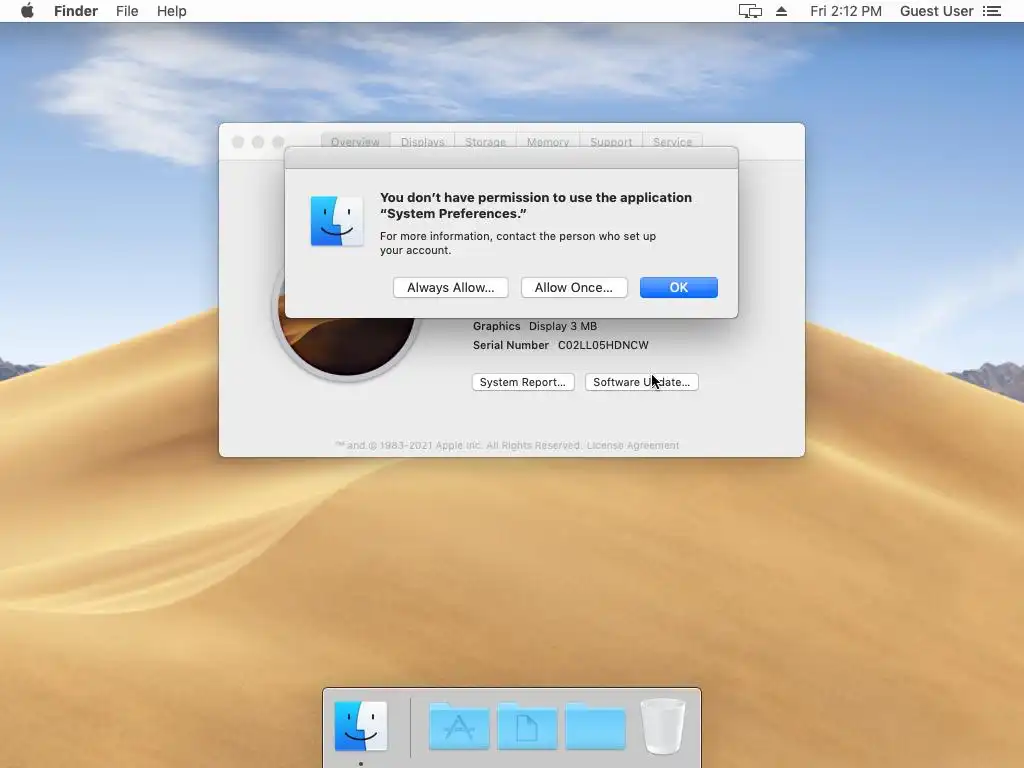Open the Apple menu
This screenshot has height=768, width=1024.
(x=27, y=10)
